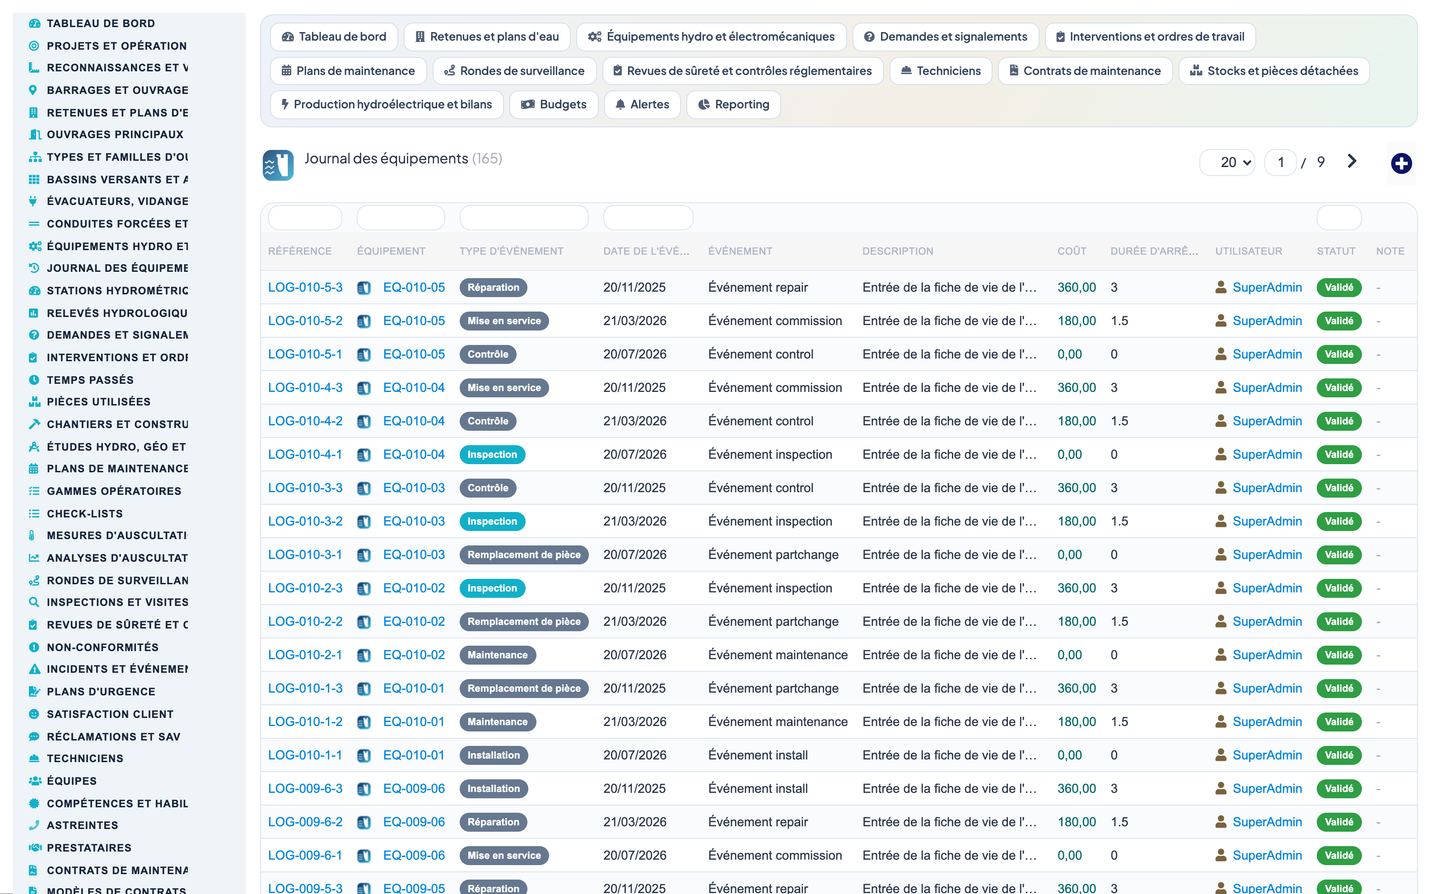Open the Budgets tab
This screenshot has height=894, width=1445.
(554, 105)
